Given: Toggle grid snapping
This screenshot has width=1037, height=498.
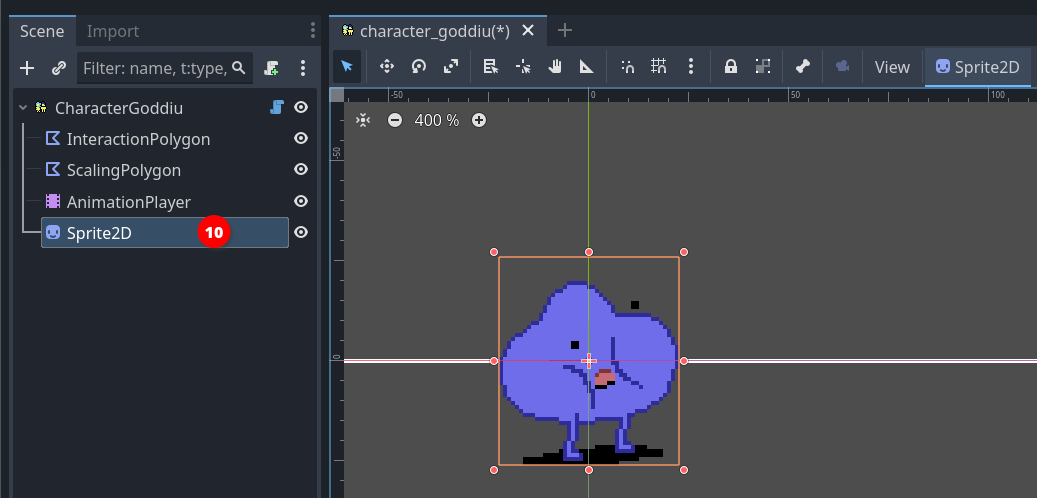Looking at the screenshot, I should tap(659, 66).
